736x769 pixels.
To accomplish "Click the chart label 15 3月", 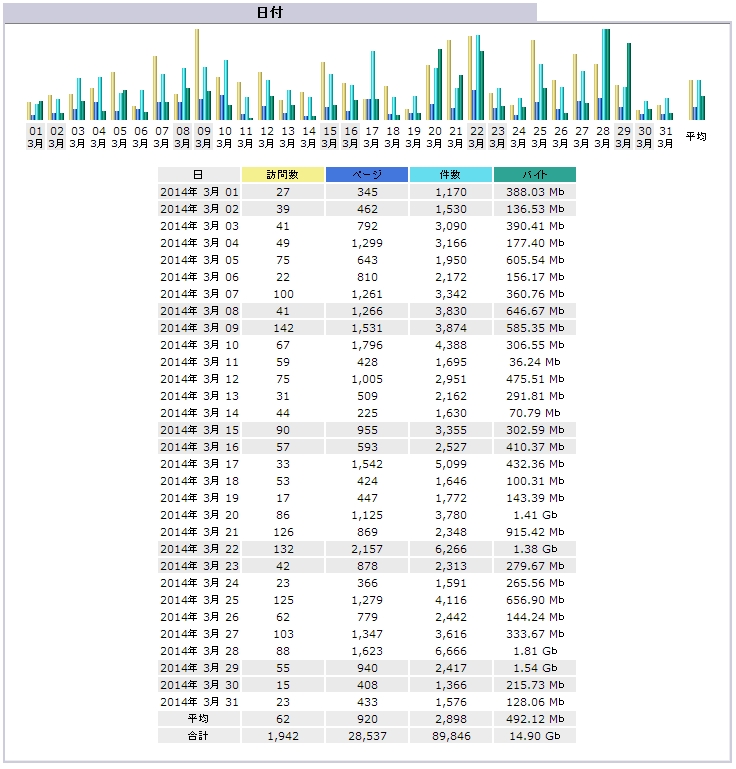I will pyautogui.click(x=330, y=137).
